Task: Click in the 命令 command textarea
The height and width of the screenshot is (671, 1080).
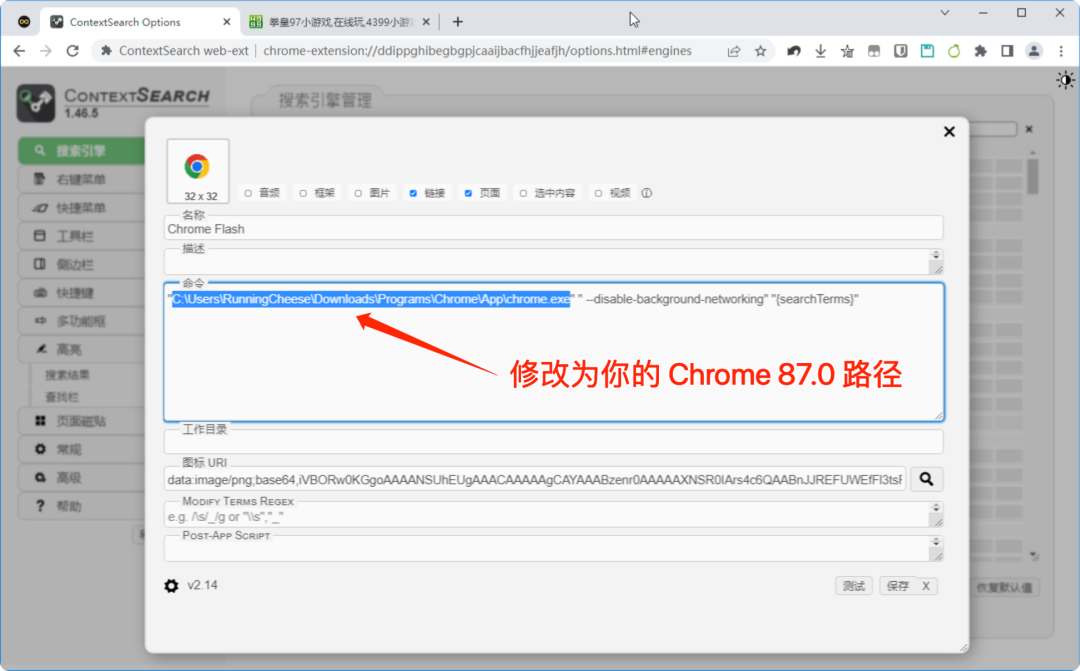Action: (554, 352)
